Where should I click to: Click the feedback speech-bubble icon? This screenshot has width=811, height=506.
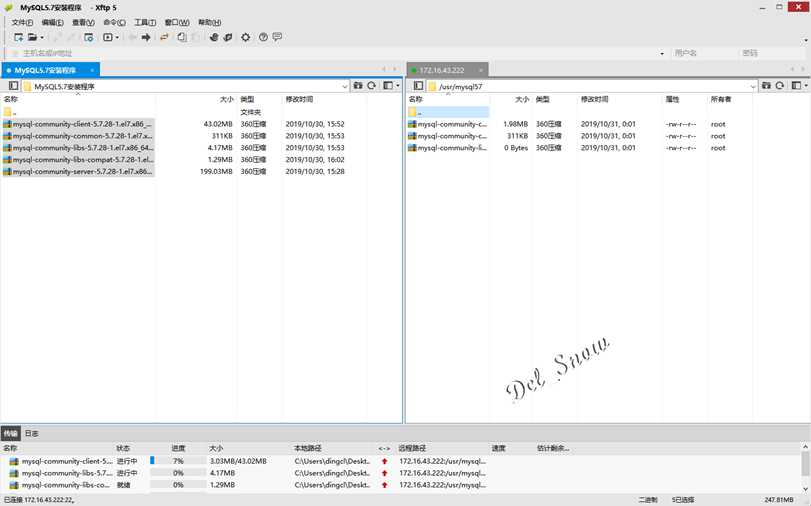(277, 37)
